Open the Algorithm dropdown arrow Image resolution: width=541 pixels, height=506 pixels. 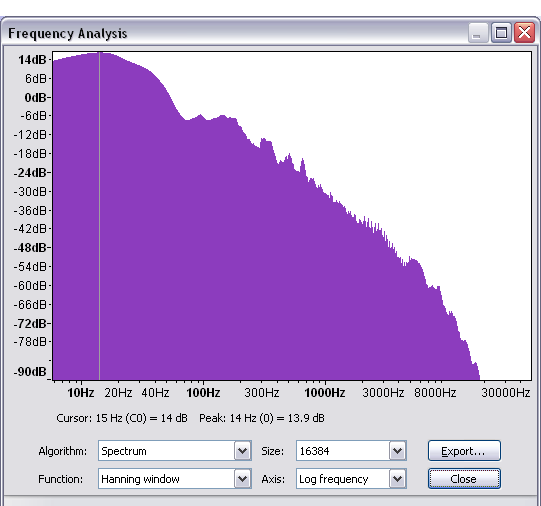tap(243, 451)
